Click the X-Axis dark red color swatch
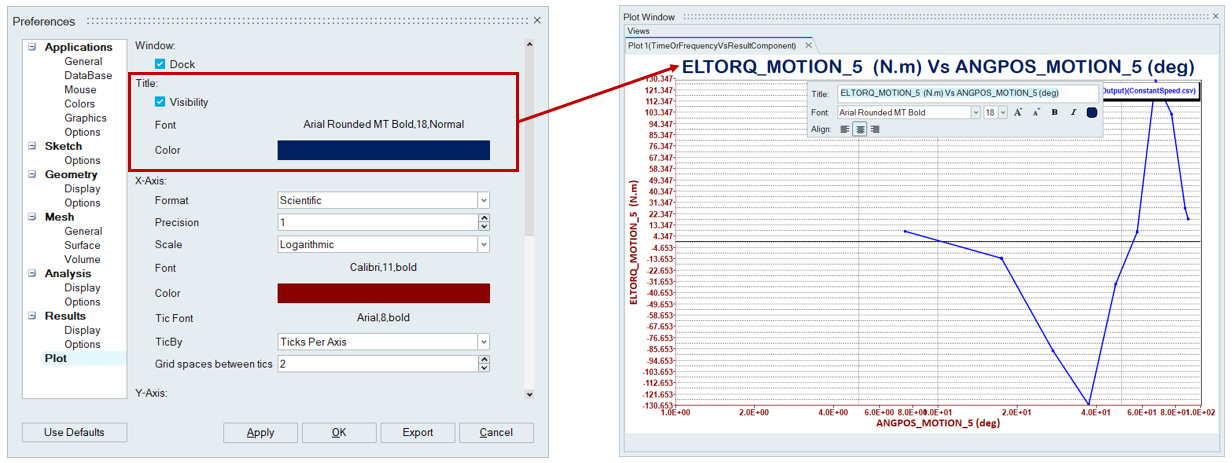 tap(383, 293)
